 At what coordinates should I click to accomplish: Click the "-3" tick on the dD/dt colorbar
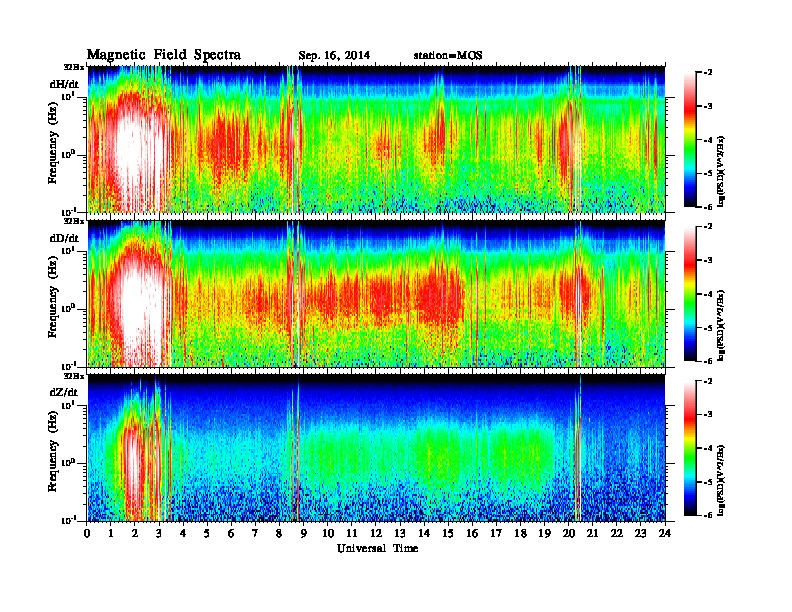point(708,261)
